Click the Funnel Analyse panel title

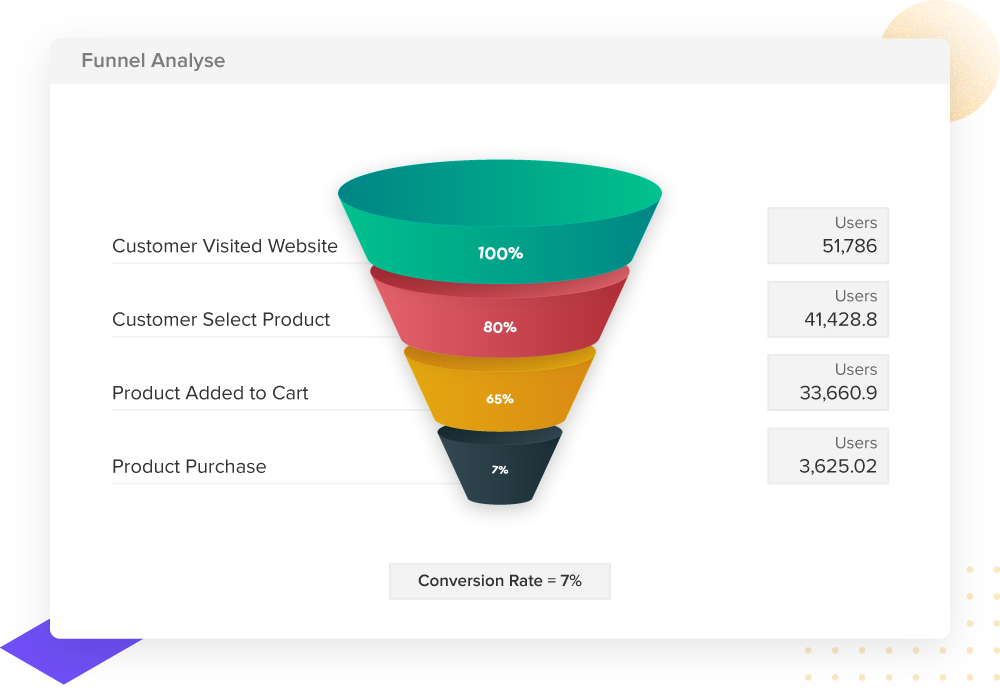153,61
